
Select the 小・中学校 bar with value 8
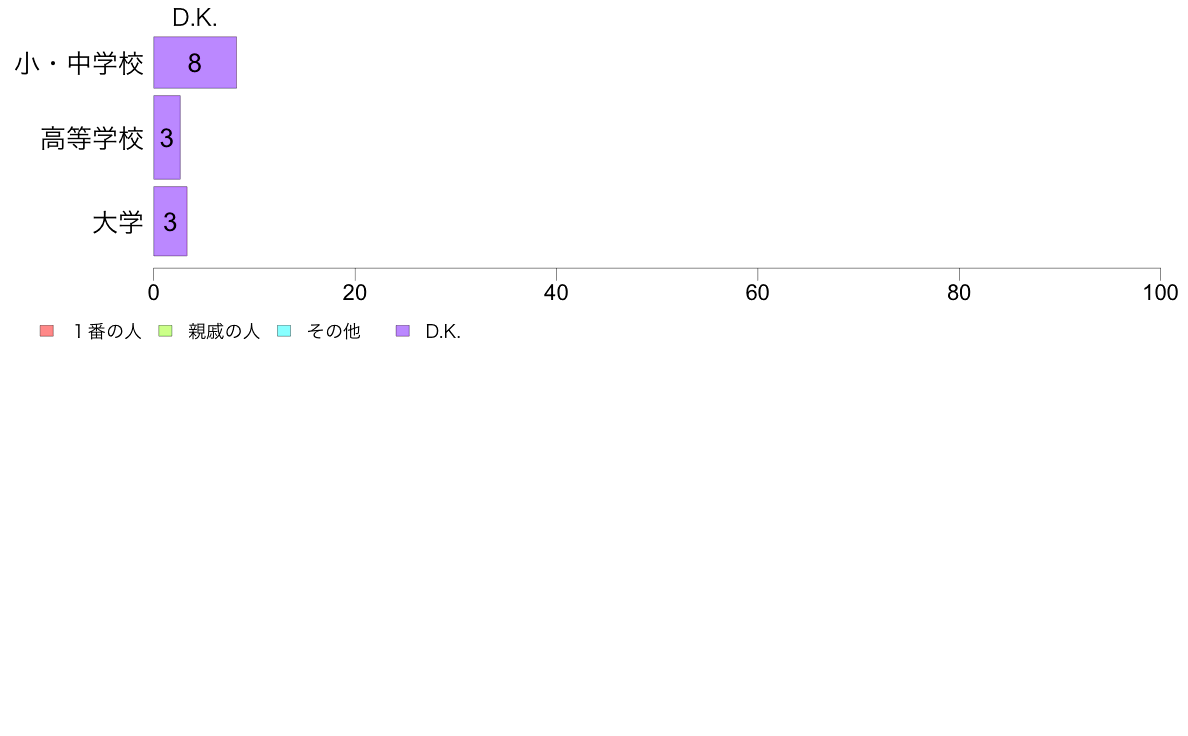(x=195, y=62)
